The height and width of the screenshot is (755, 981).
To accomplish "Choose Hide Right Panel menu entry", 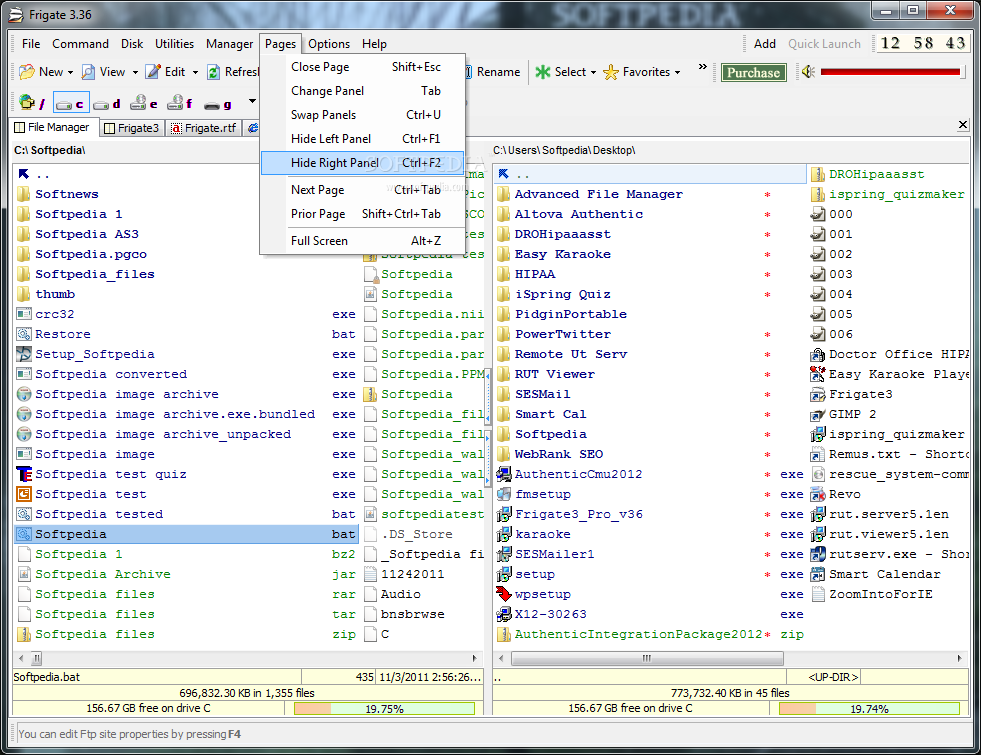I will pyautogui.click(x=362, y=163).
